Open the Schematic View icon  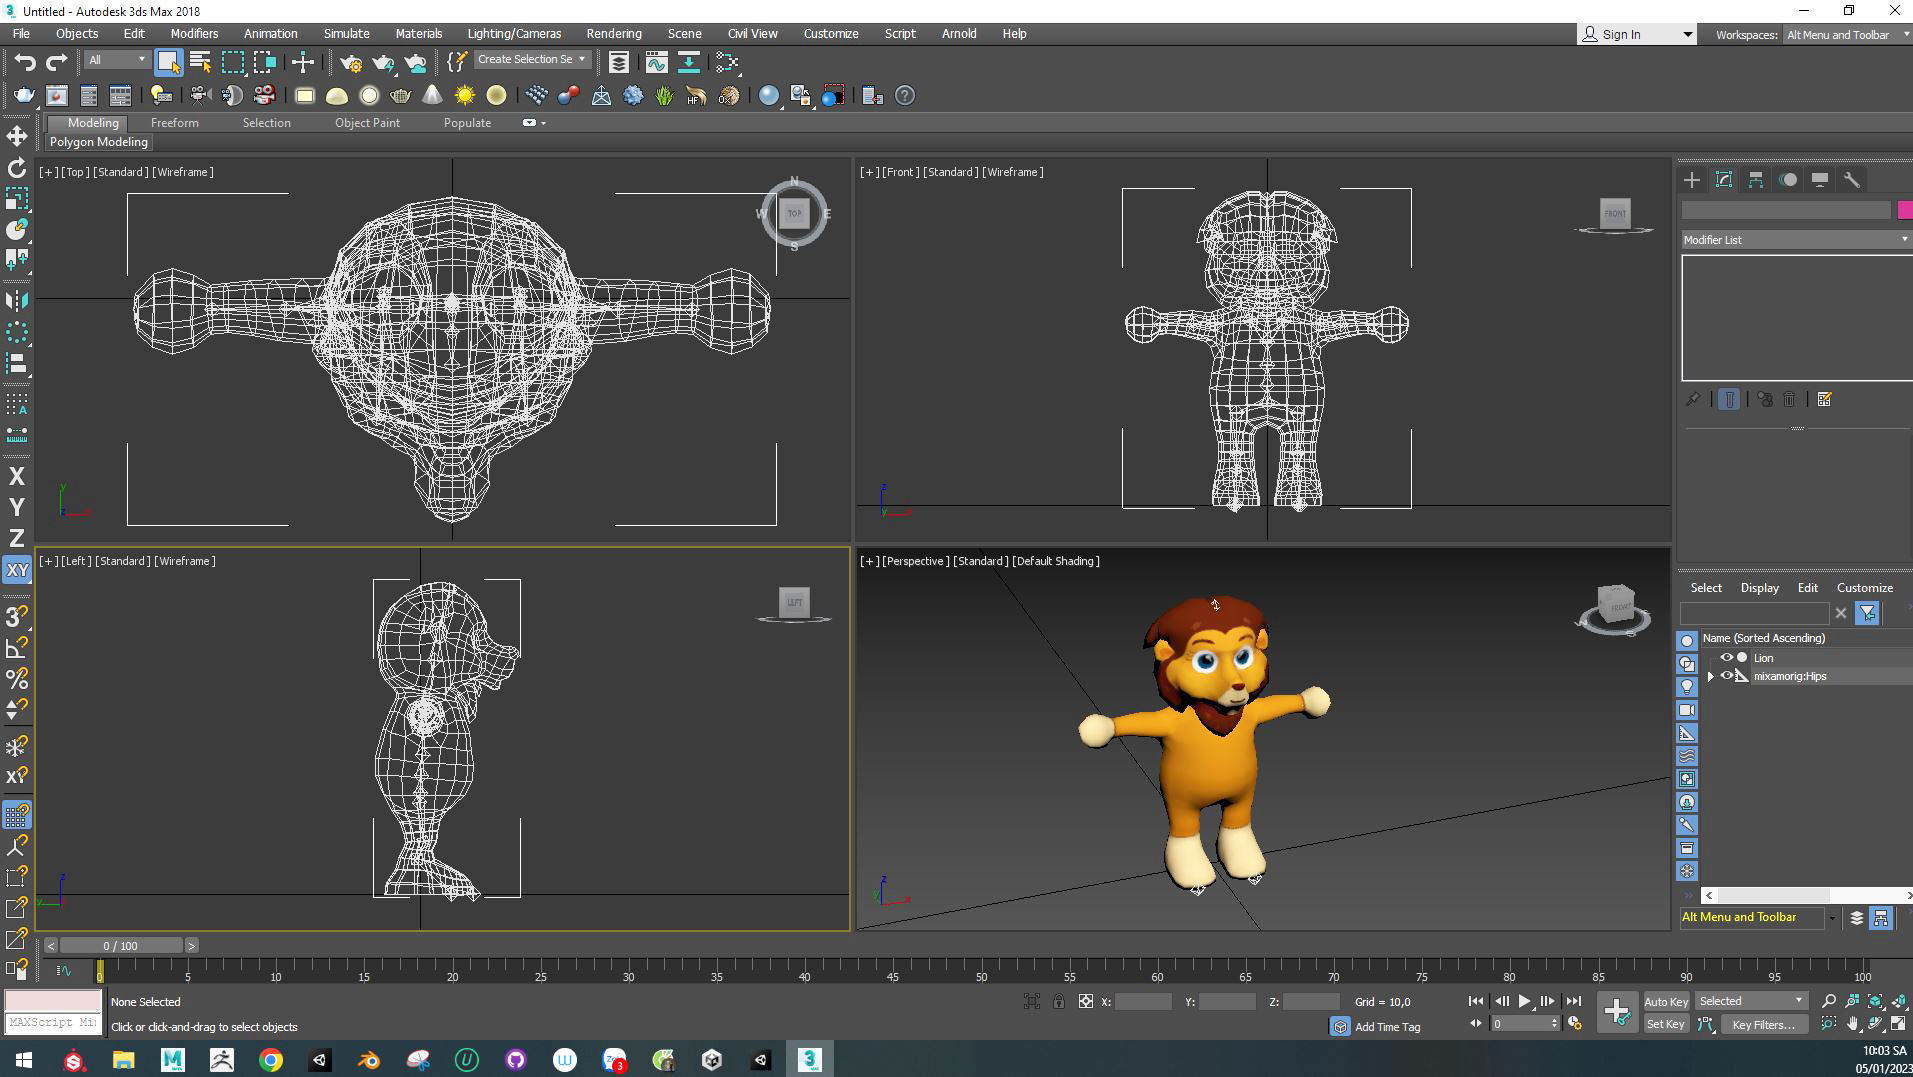(x=727, y=62)
